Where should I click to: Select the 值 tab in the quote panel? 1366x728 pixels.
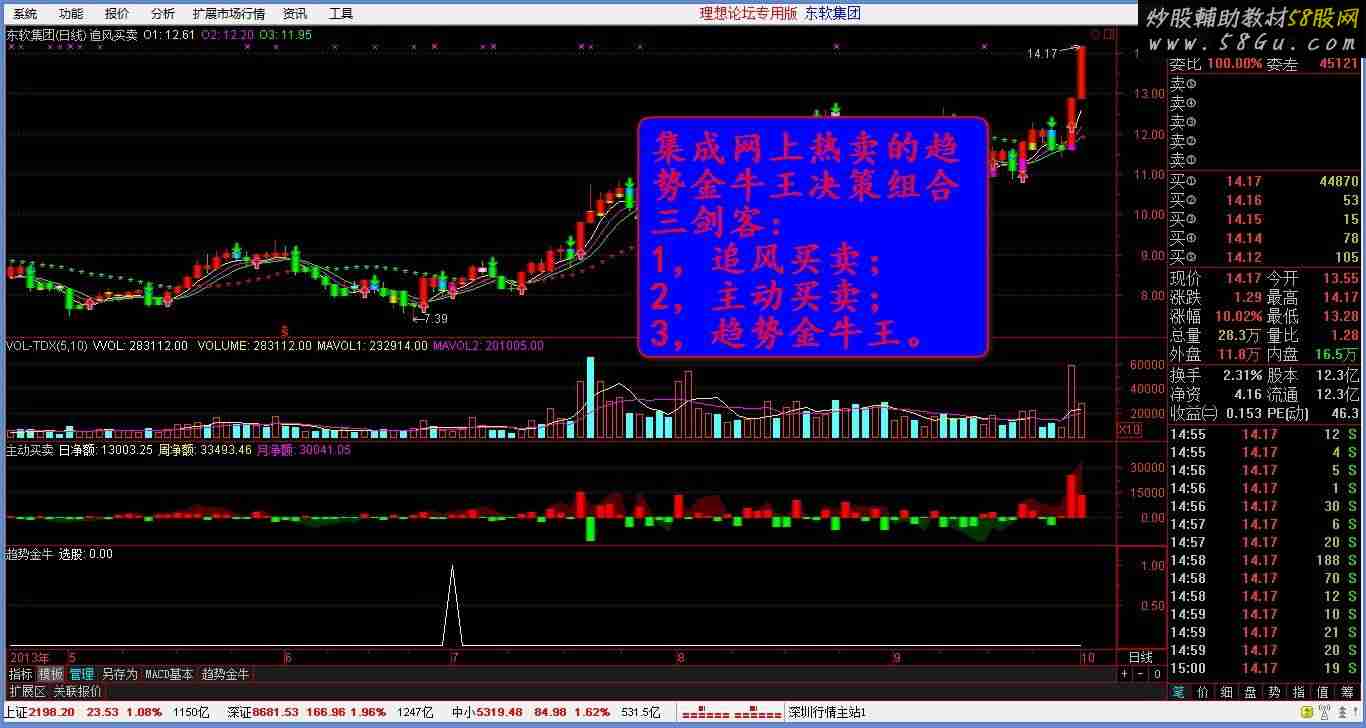click(x=1322, y=691)
